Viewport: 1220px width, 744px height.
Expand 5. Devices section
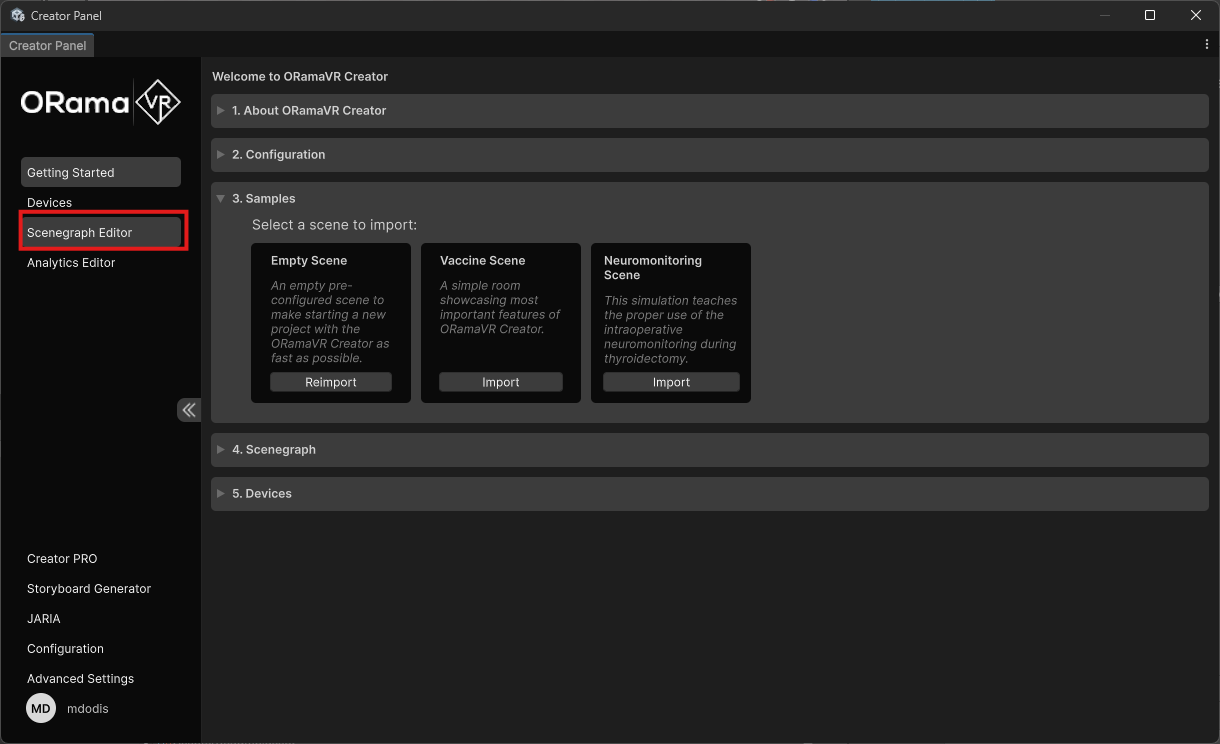tap(710, 494)
